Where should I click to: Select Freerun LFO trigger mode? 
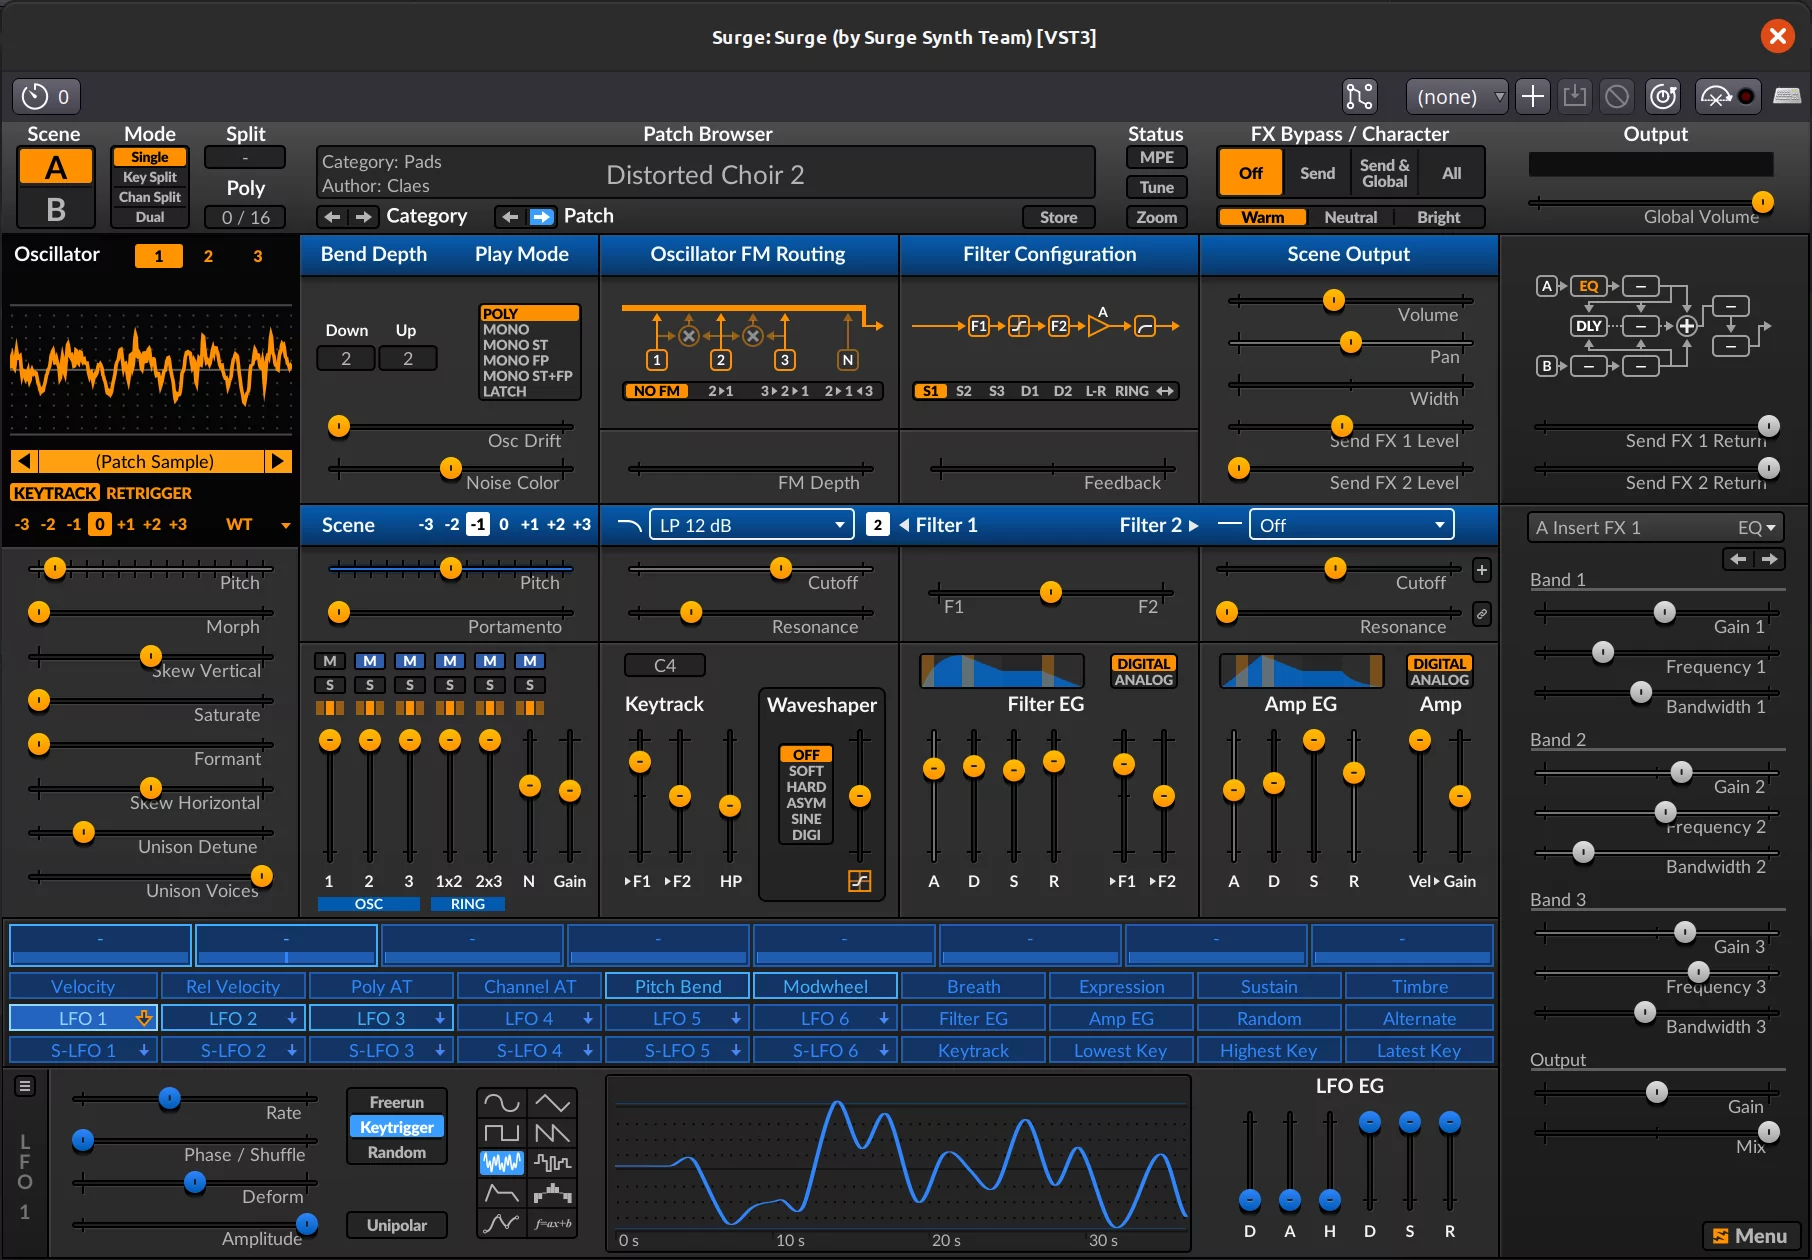click(397, 1102)
